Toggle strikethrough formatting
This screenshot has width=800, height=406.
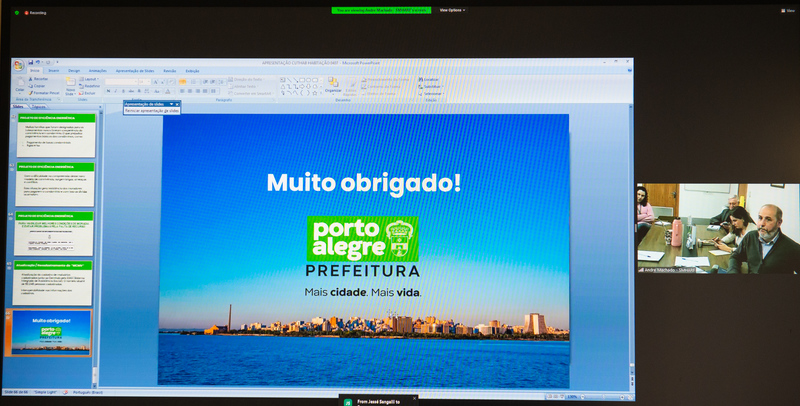[x=131, y=91]
